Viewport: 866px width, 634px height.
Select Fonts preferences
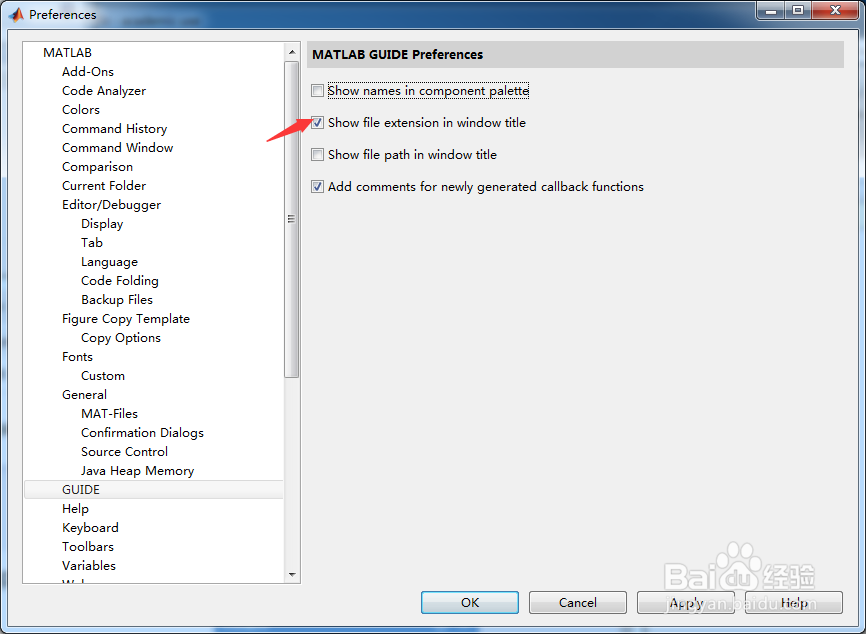(77, 357)
